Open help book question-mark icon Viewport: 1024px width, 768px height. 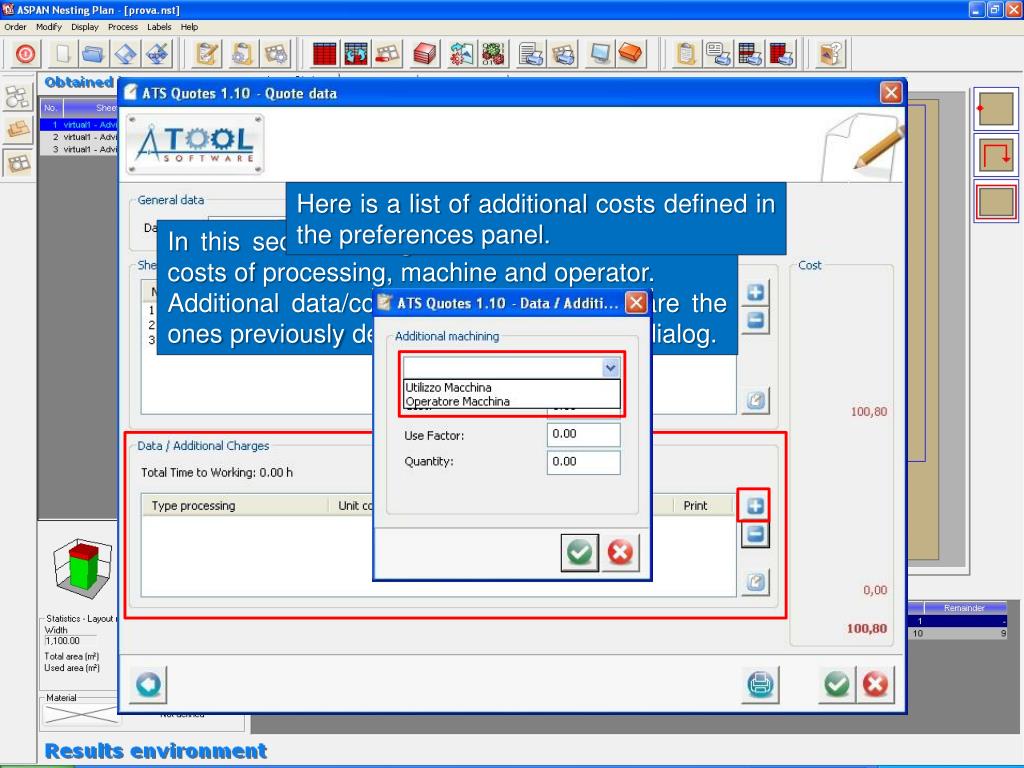831,54
